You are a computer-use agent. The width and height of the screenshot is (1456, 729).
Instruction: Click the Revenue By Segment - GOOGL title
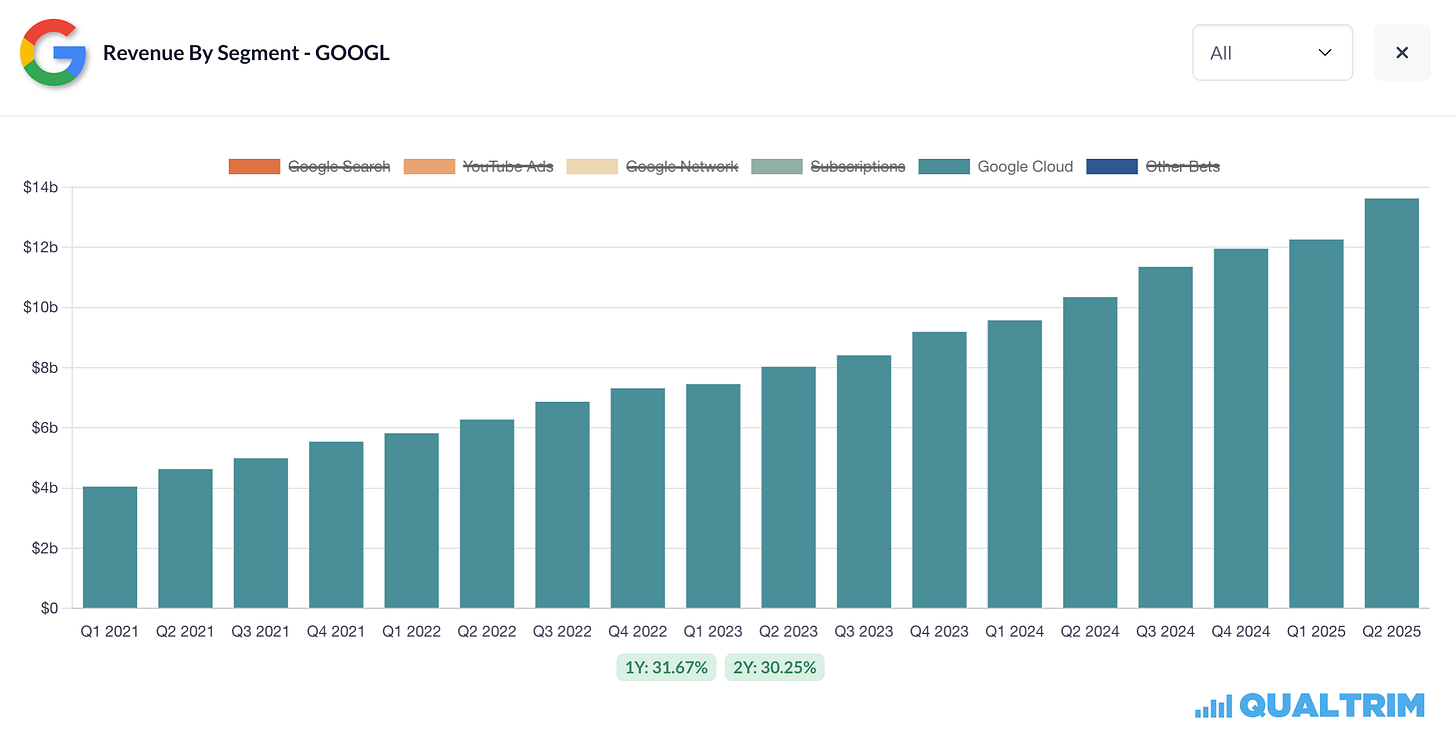click(x=246, y=53)
